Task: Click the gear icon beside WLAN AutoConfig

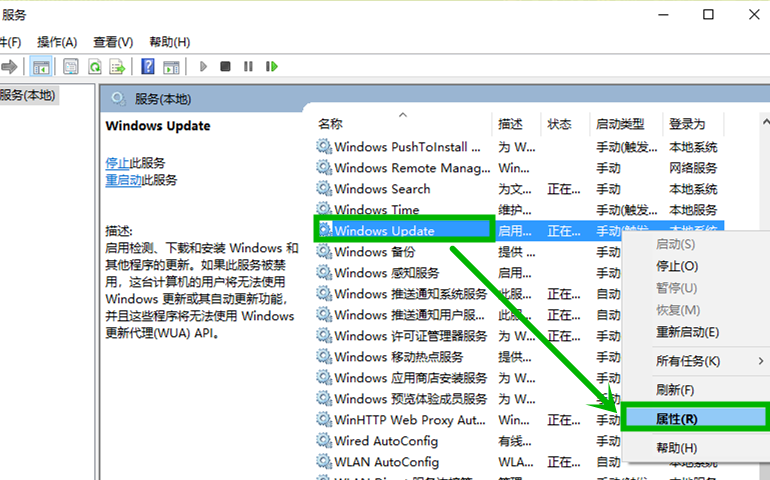Action: 324,462
